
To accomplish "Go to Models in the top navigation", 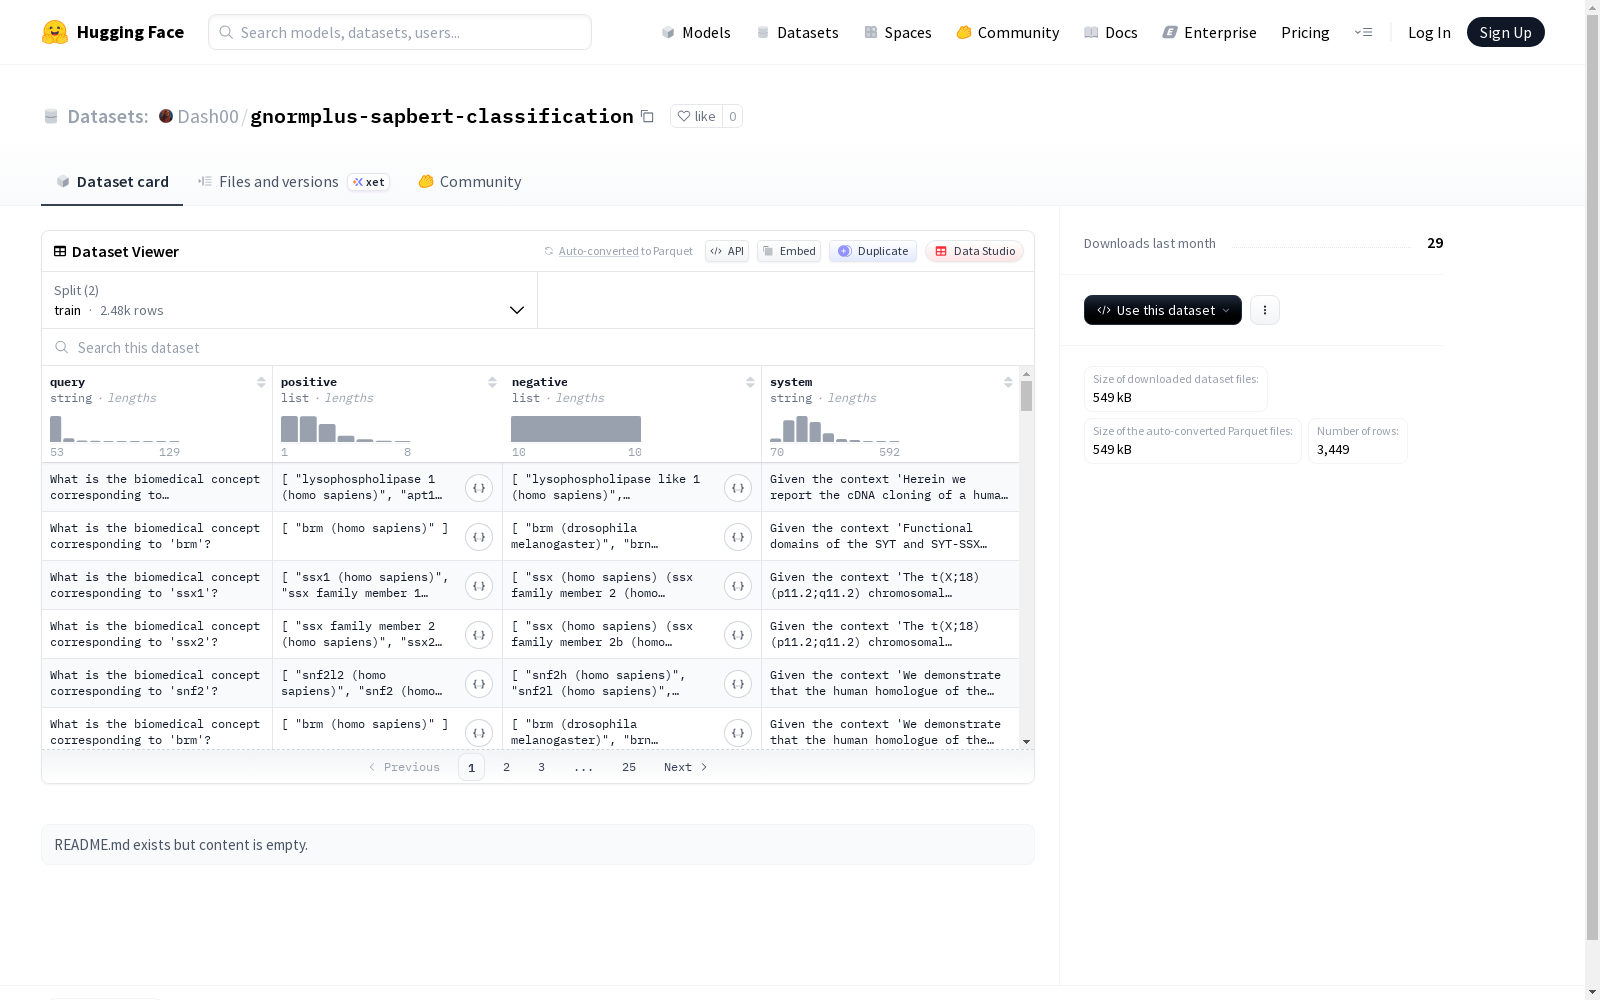I will 696,32.
